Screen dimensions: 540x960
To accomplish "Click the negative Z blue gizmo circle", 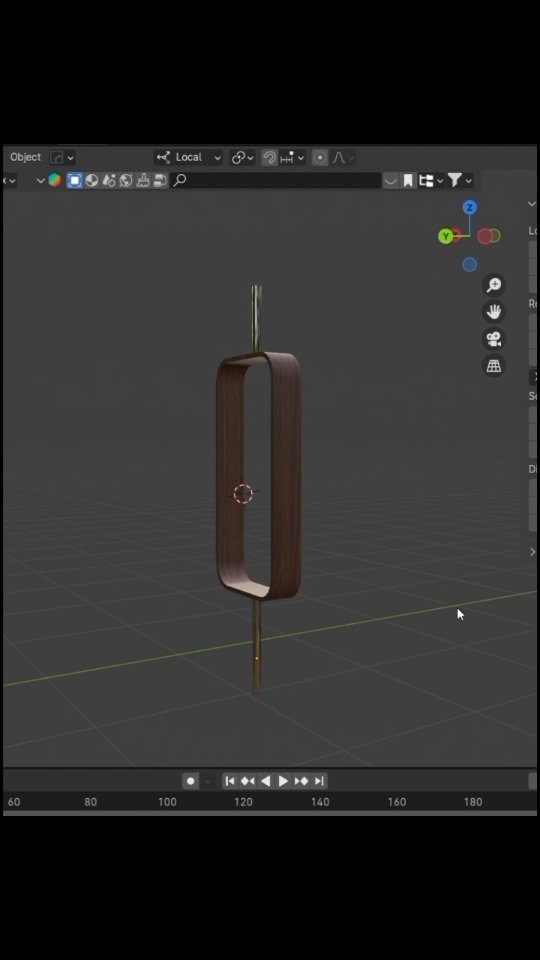I will click(470, 264).
